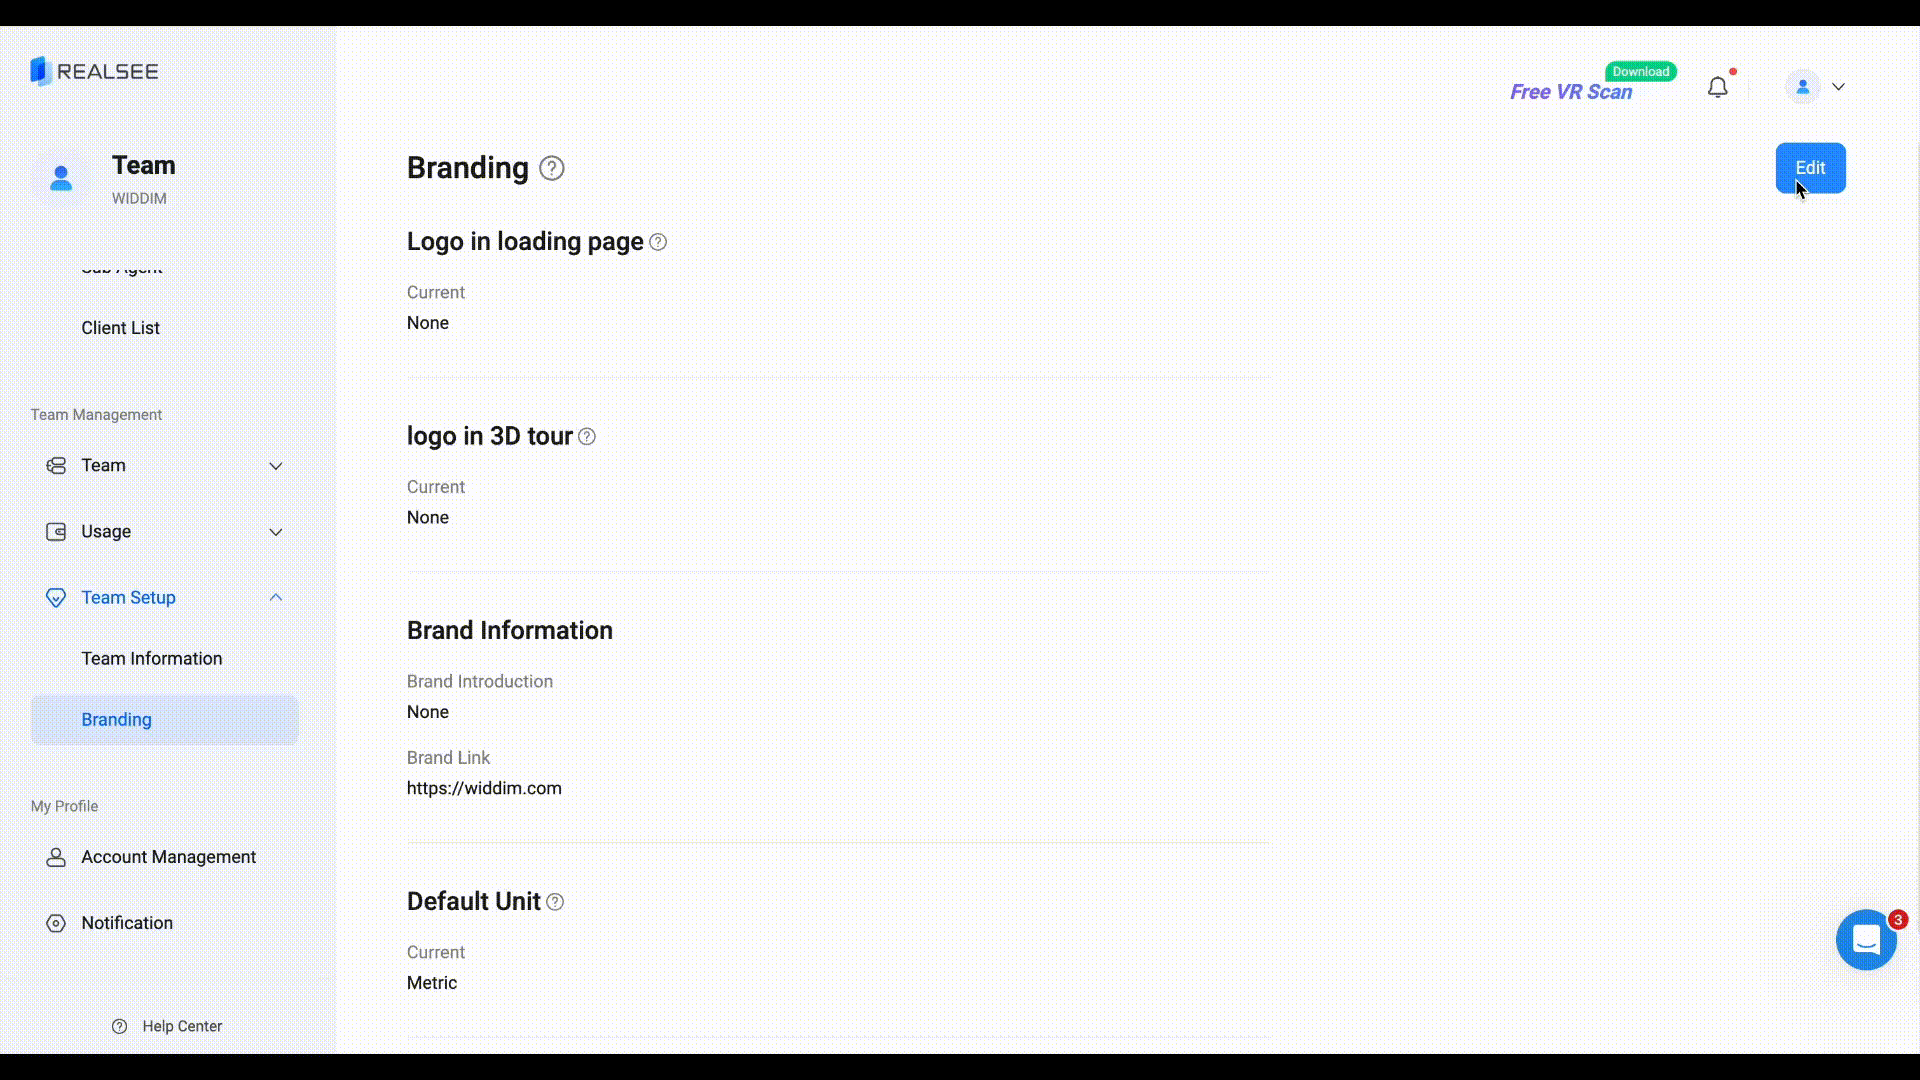Click the Realsee logo icon
Image resolution: width=1920 pixels, height=1080 pixels.
coord(41,71)
